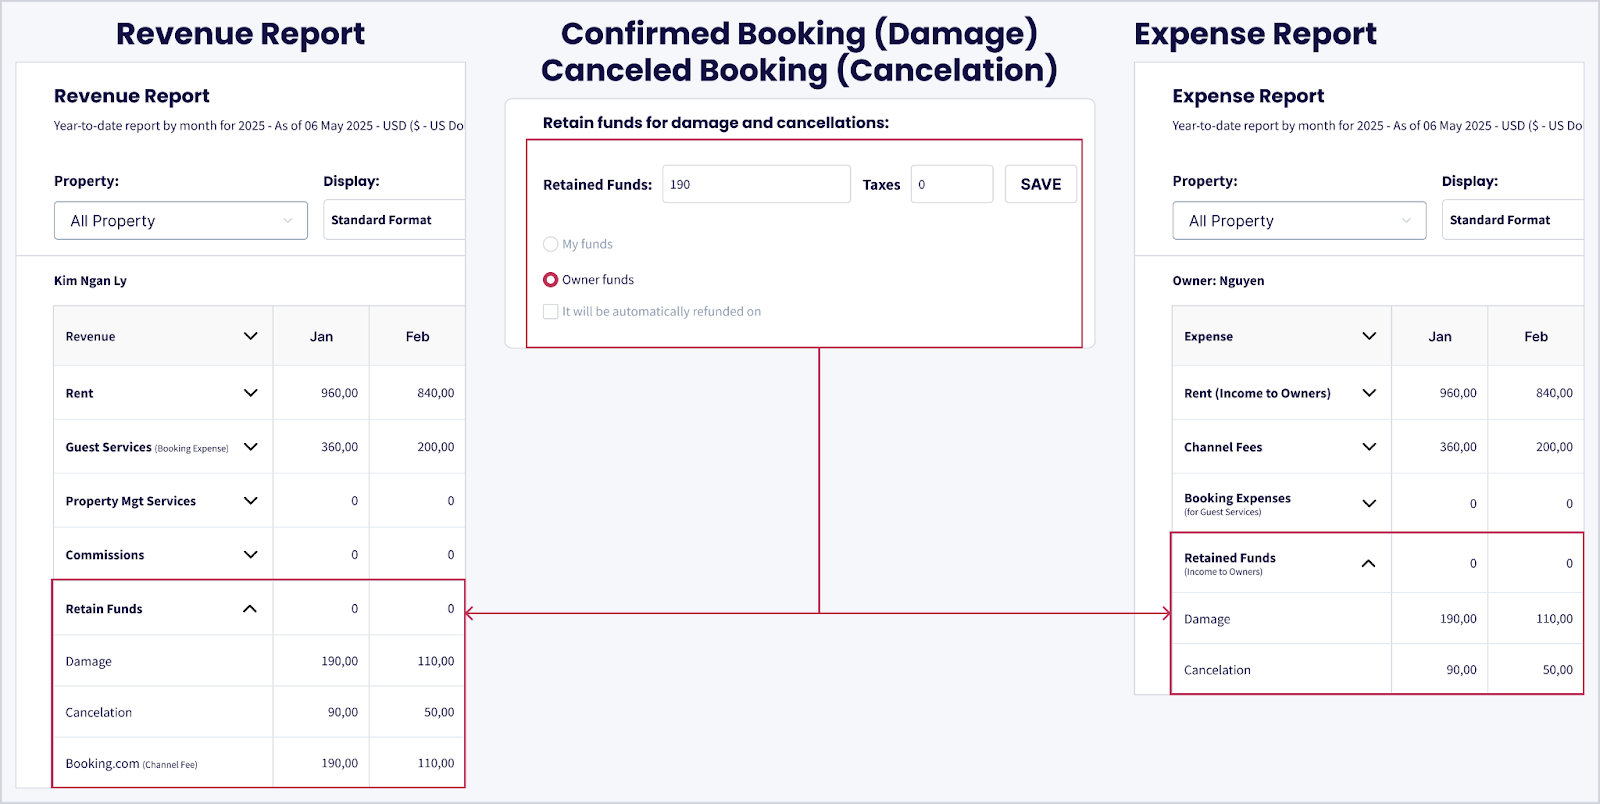Collapse Retained Funds row in Expense Report

1368,564
